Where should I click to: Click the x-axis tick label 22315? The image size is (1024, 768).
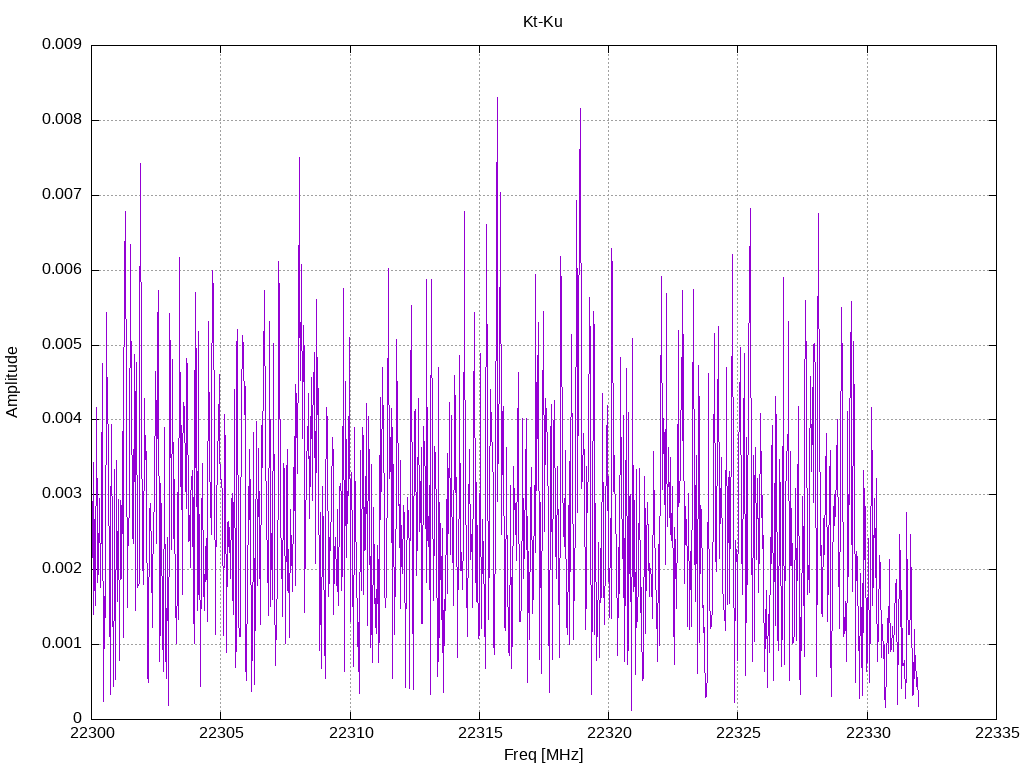[479, 733]
